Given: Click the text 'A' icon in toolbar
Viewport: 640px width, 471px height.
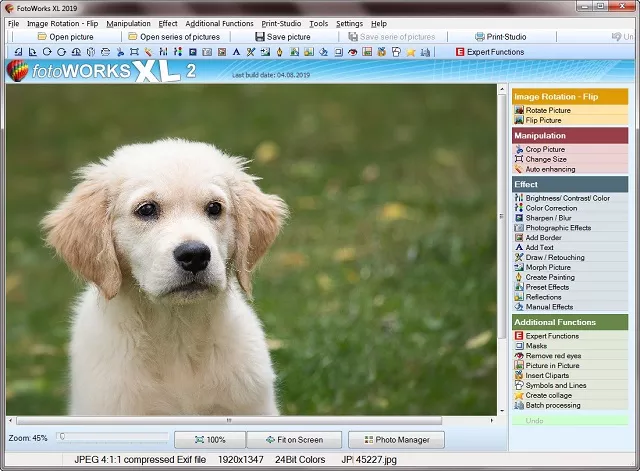Looking at the screenshot, I should coord(236,51).
